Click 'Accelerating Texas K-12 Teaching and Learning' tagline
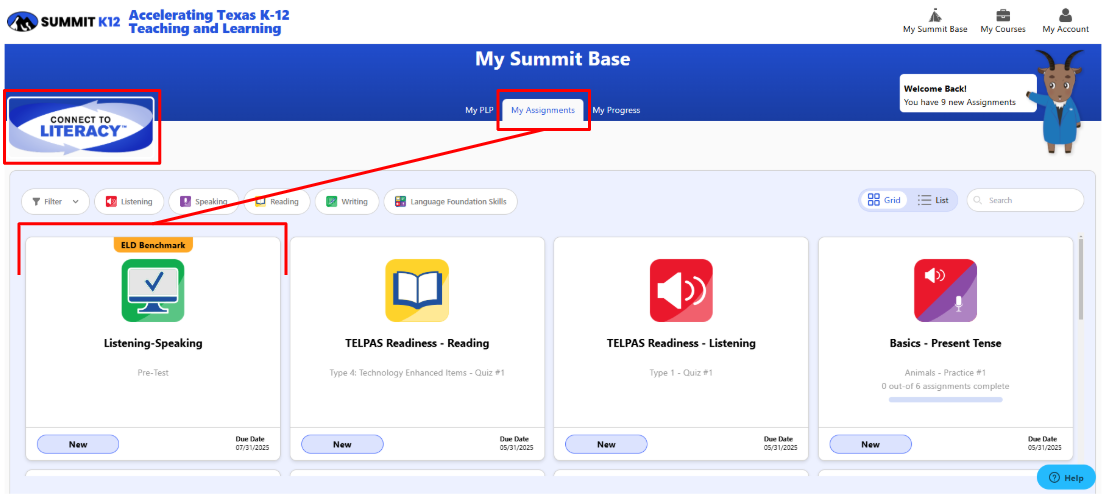 click(x=209, y=22)
